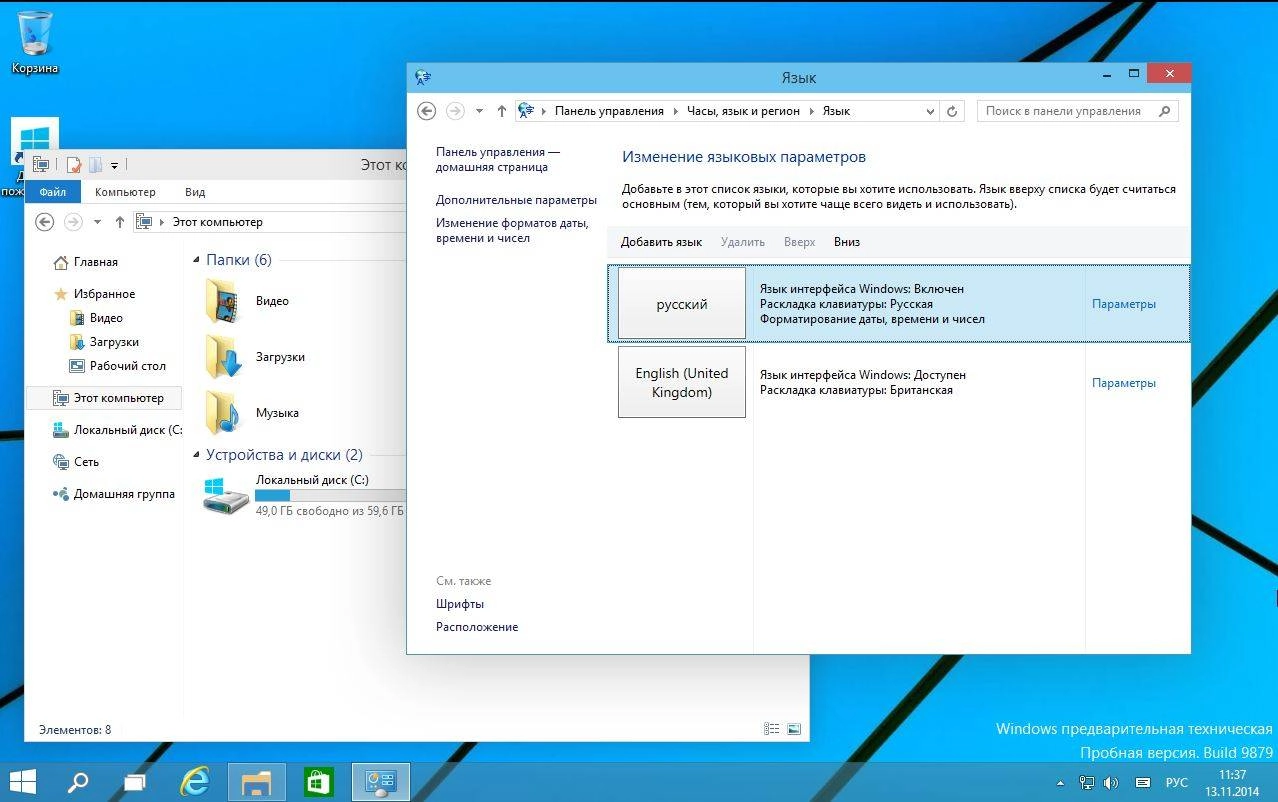The width and height of the screenshot is (1278, 802).
Task: Open the Музыка folder icon
Action: (222, 412)
